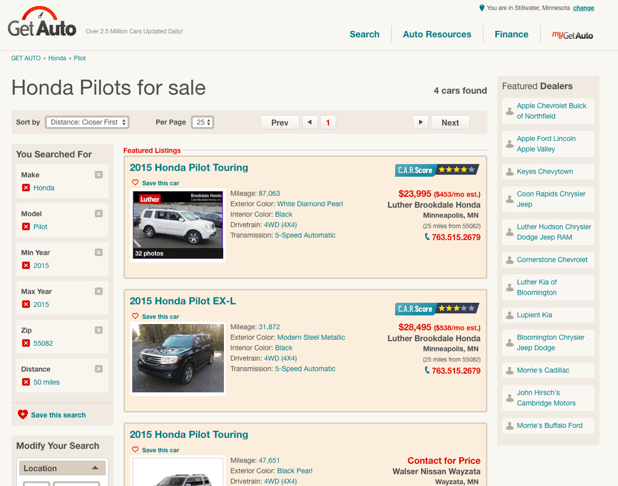Image resolution: width=618 pixels, height=486 pixels.
Task: Open Search menu
Action: pos(364,34)
